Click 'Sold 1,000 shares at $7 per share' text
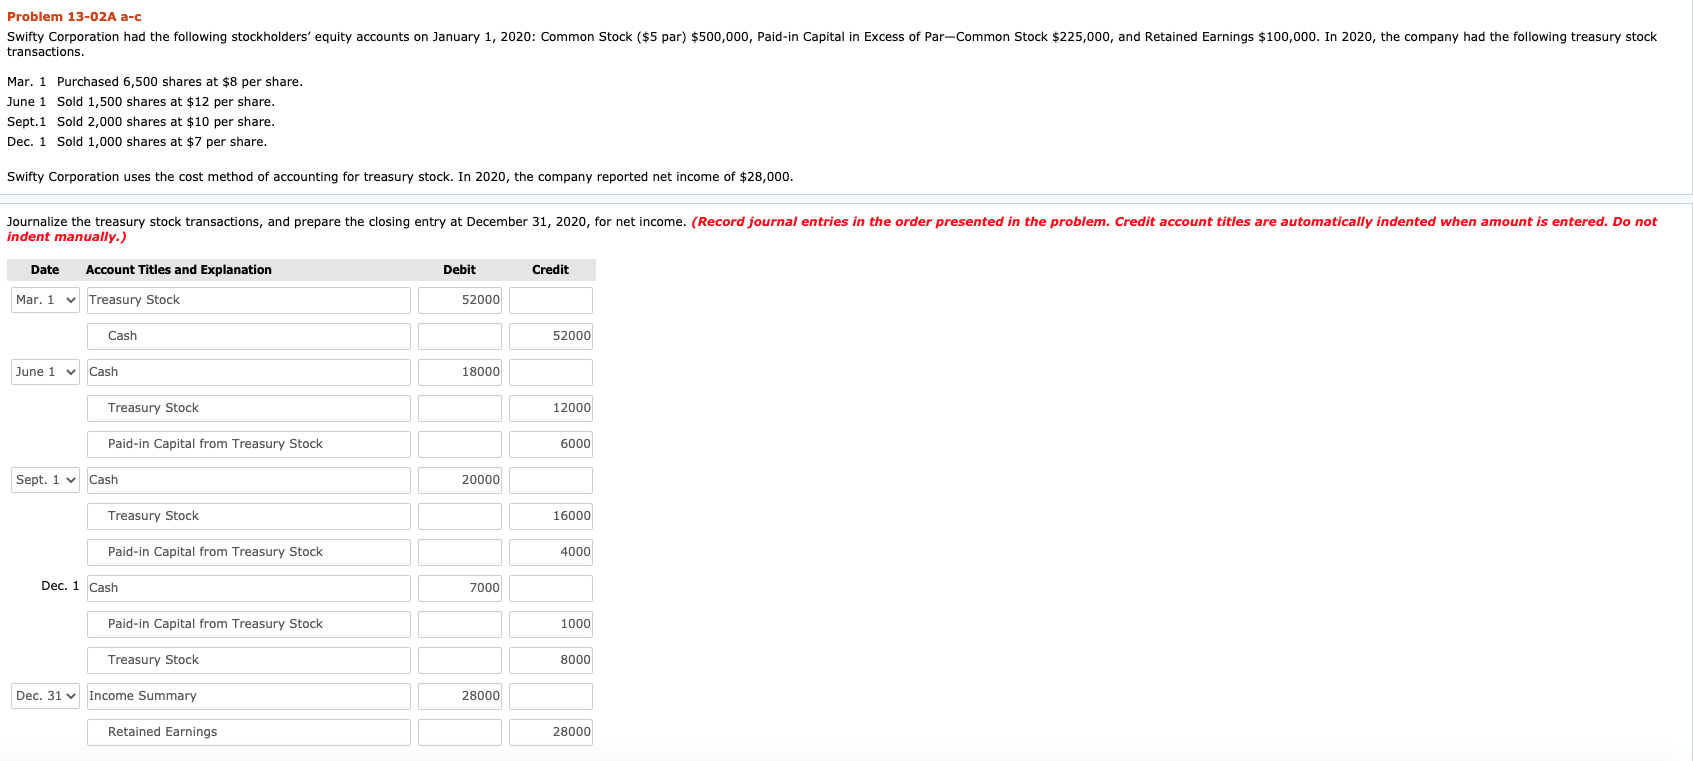Screen dimensions: 1693x761 [x=162, y=142]
